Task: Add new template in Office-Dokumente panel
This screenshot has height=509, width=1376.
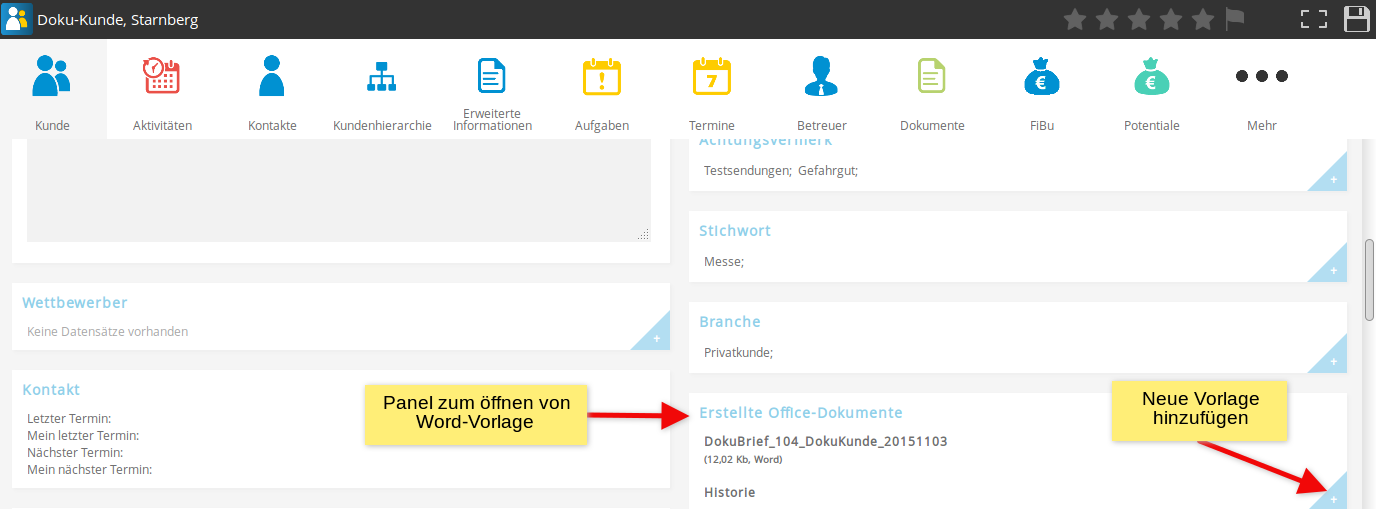Action: coord(1333,497)
